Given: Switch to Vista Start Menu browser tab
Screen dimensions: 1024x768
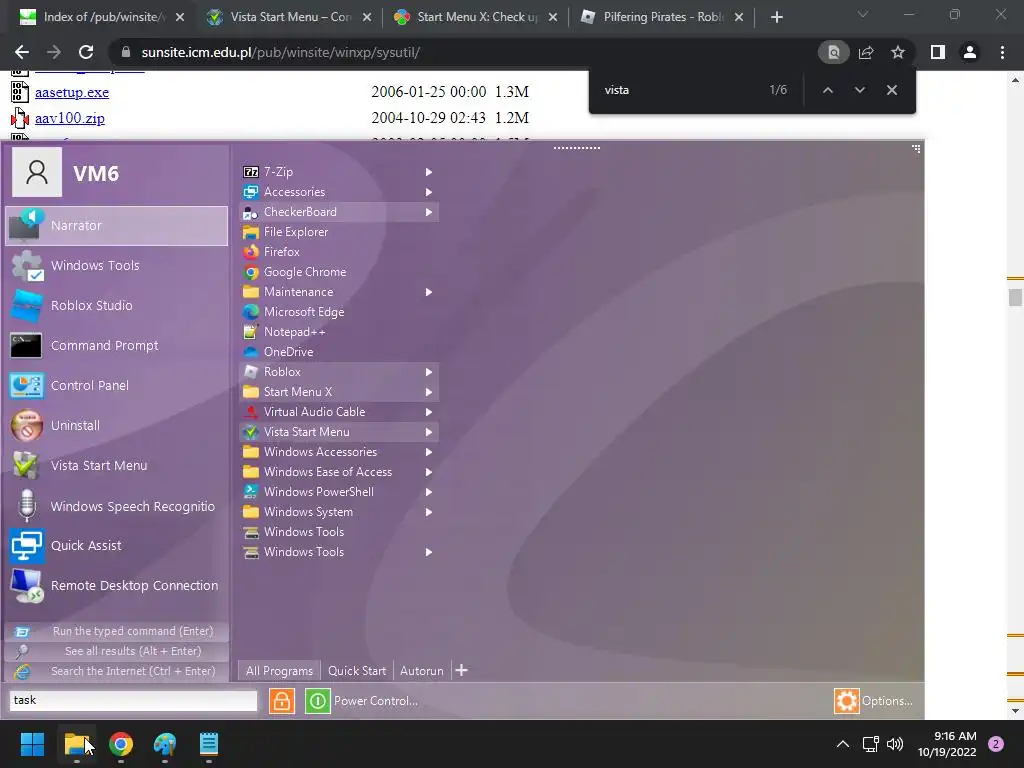Looking at the screenshot, I should (289, 17).
